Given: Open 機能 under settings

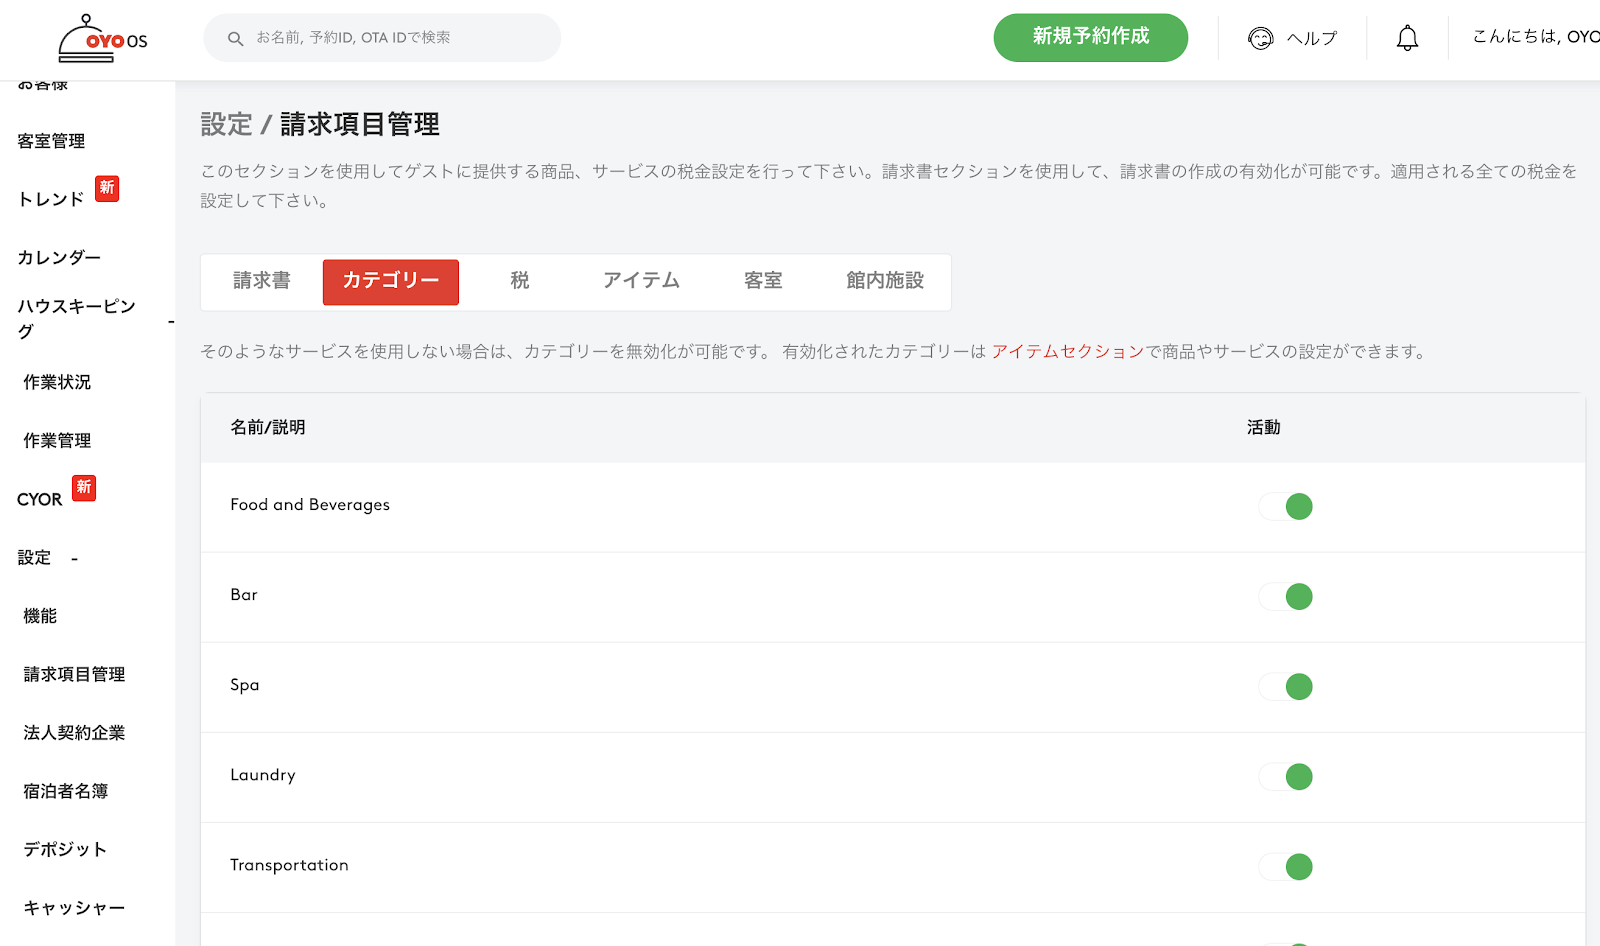Looking at the screenshot, I should (40, 616).
